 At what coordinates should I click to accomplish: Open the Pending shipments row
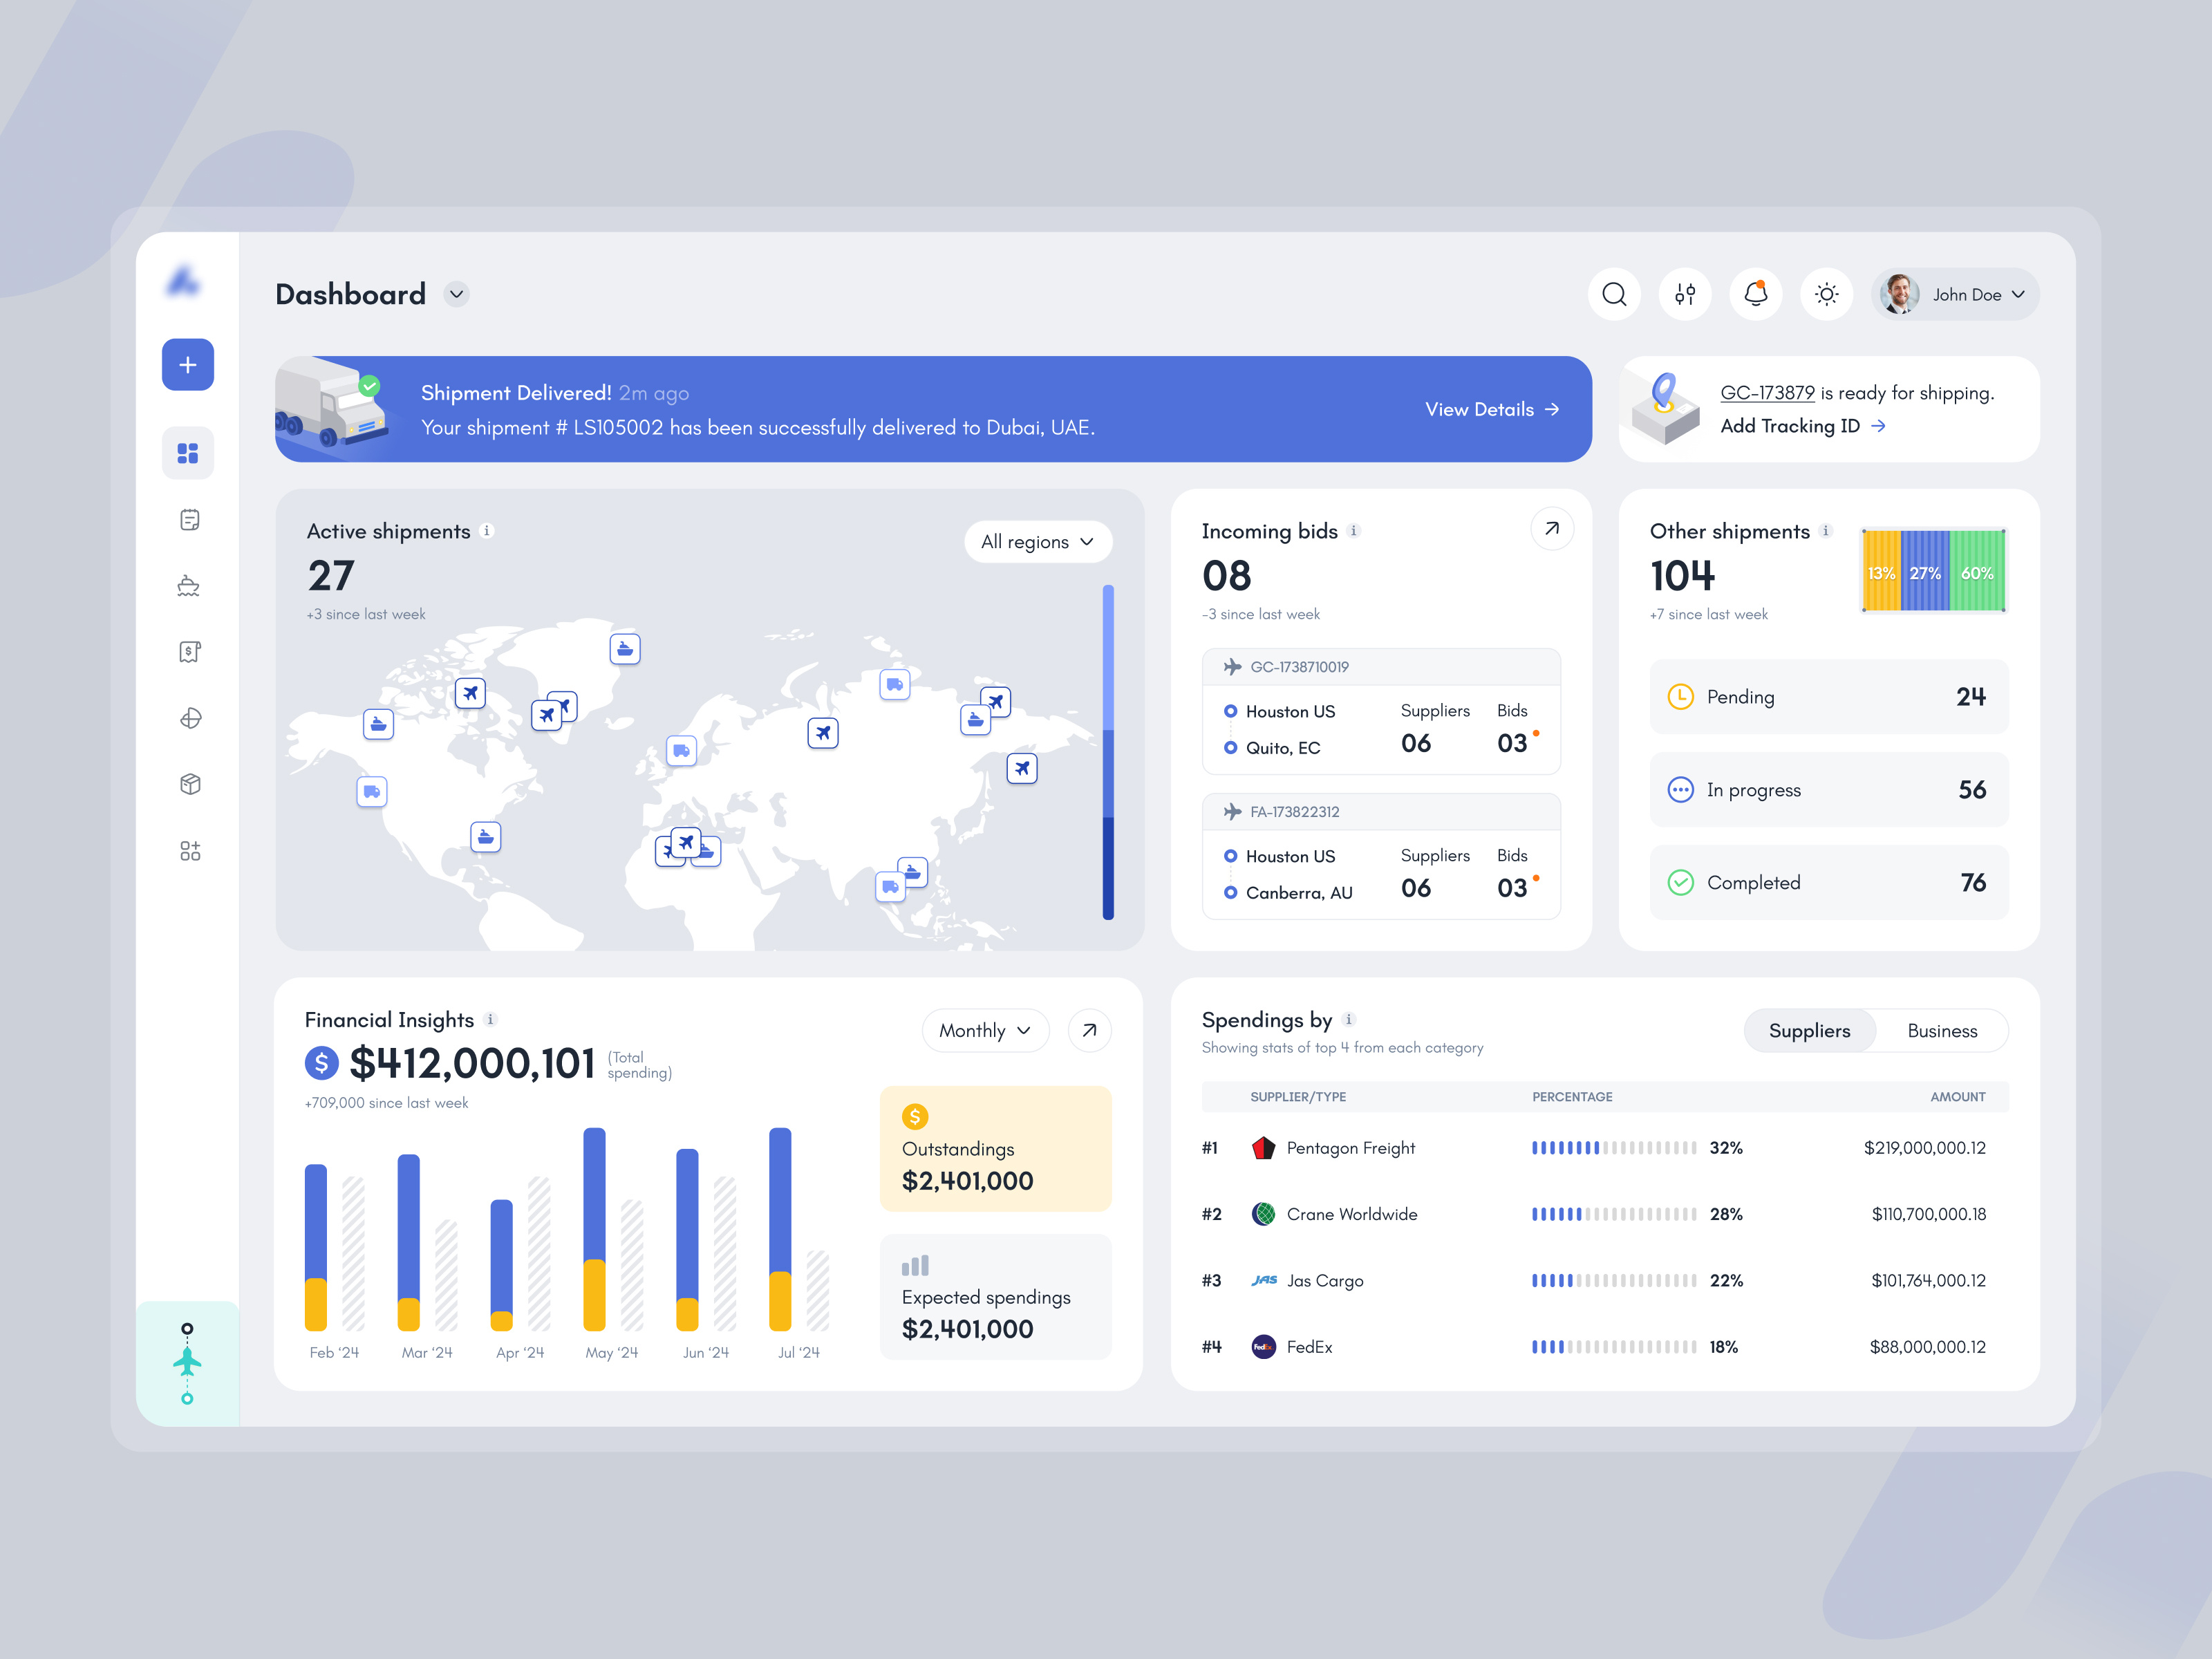click(x=1829, y=697)
